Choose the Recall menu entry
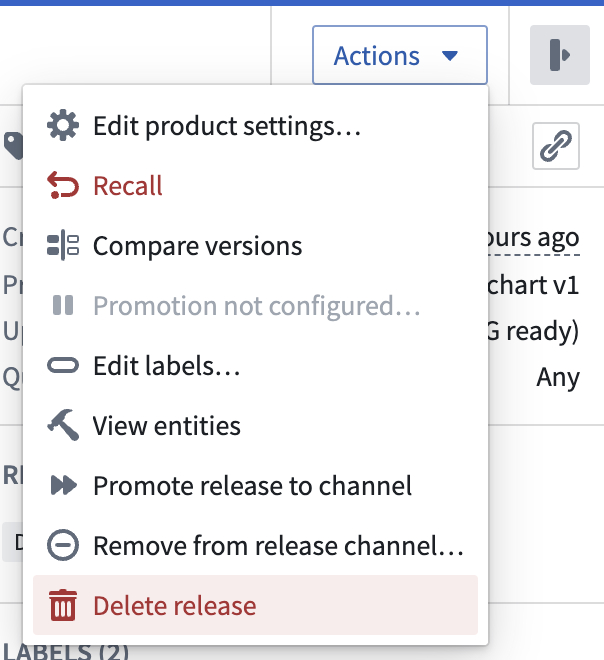Image resolution: width=604 pixels, height=660 pixels. point(255,186)
